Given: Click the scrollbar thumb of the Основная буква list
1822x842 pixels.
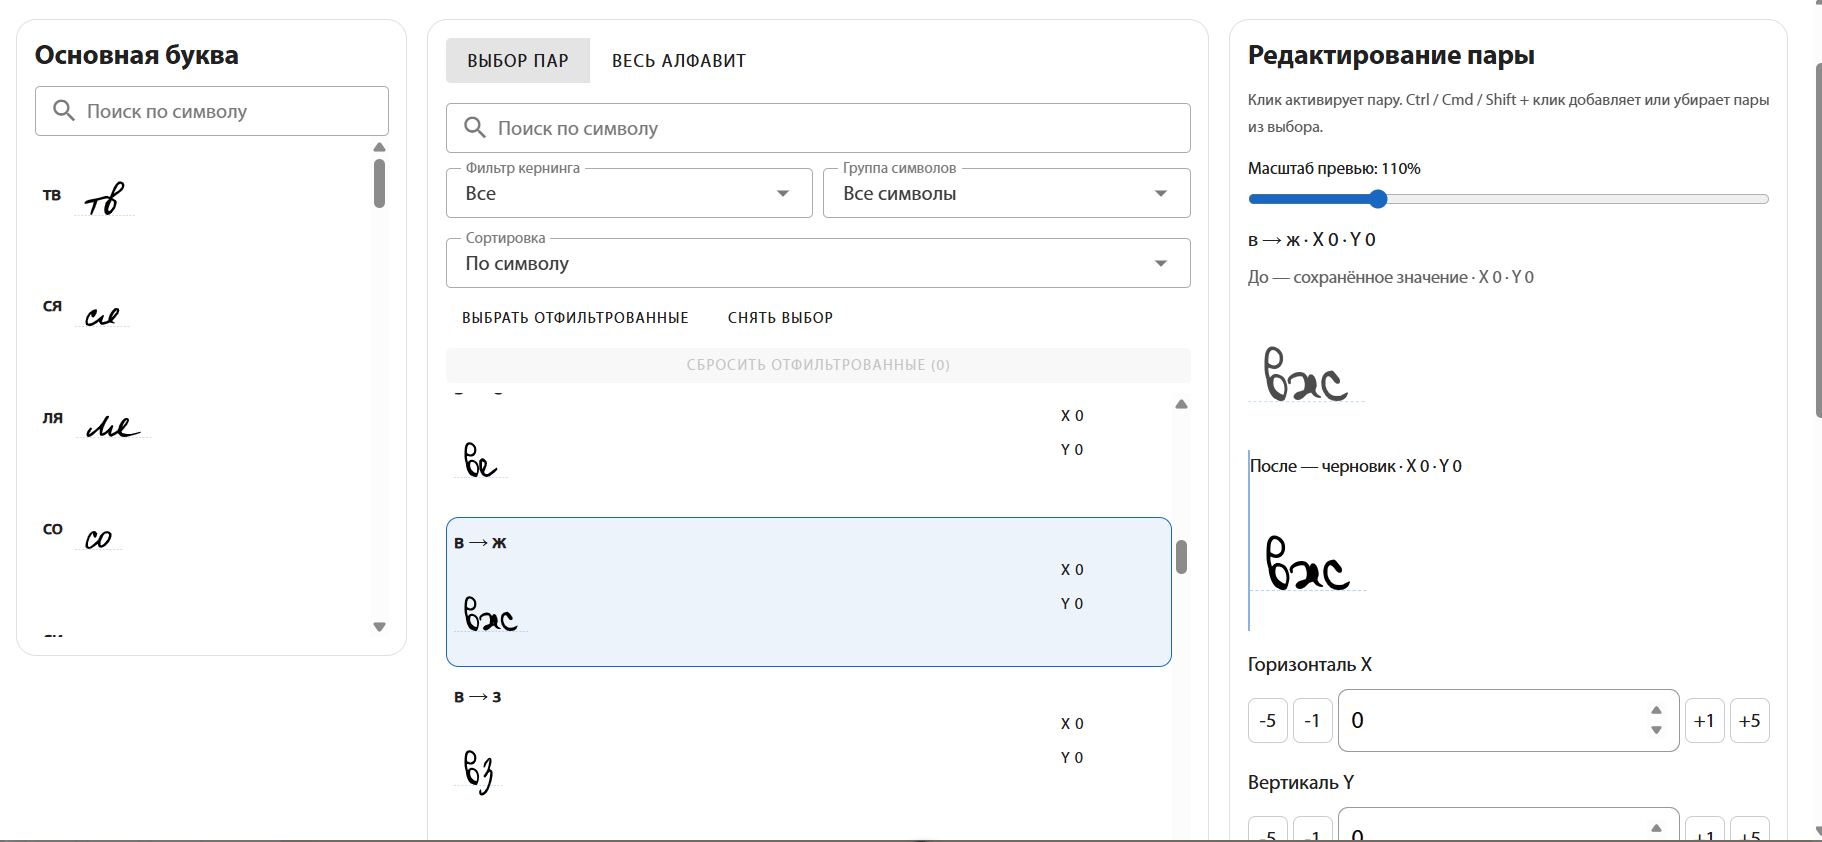Looking at the screenshot, I should pos(380,183).
